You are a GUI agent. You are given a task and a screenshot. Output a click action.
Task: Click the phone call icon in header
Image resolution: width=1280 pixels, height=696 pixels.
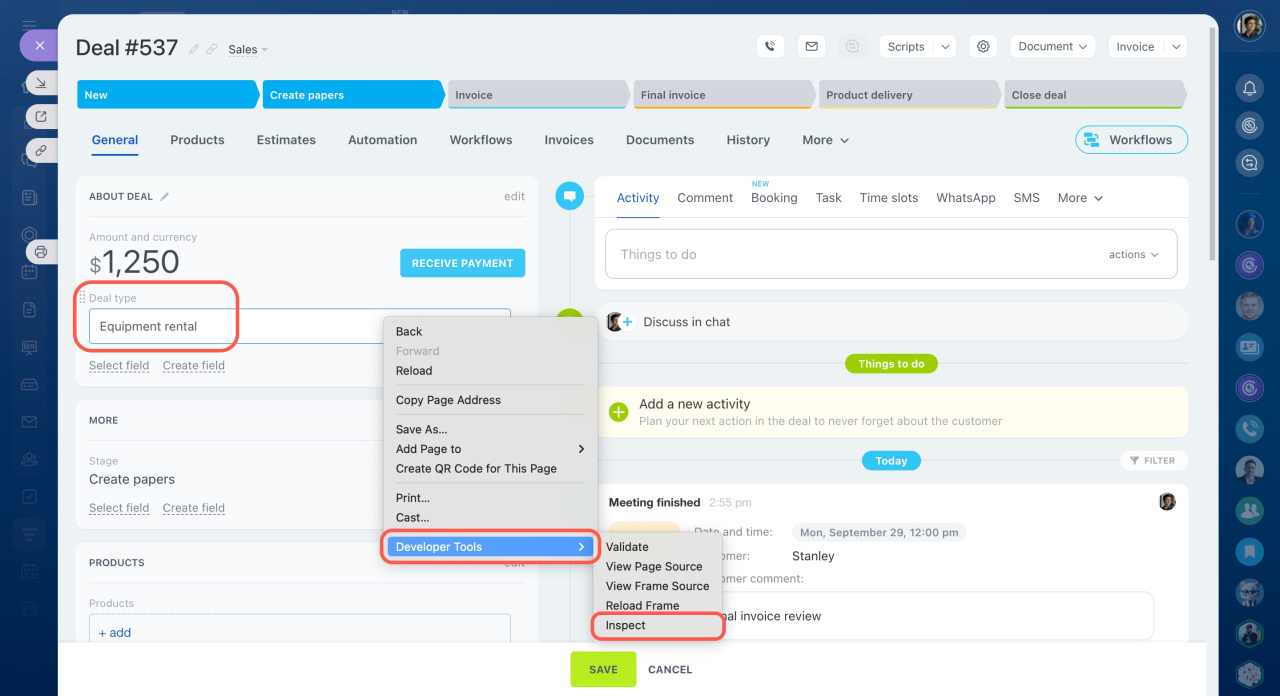point(769,46)
